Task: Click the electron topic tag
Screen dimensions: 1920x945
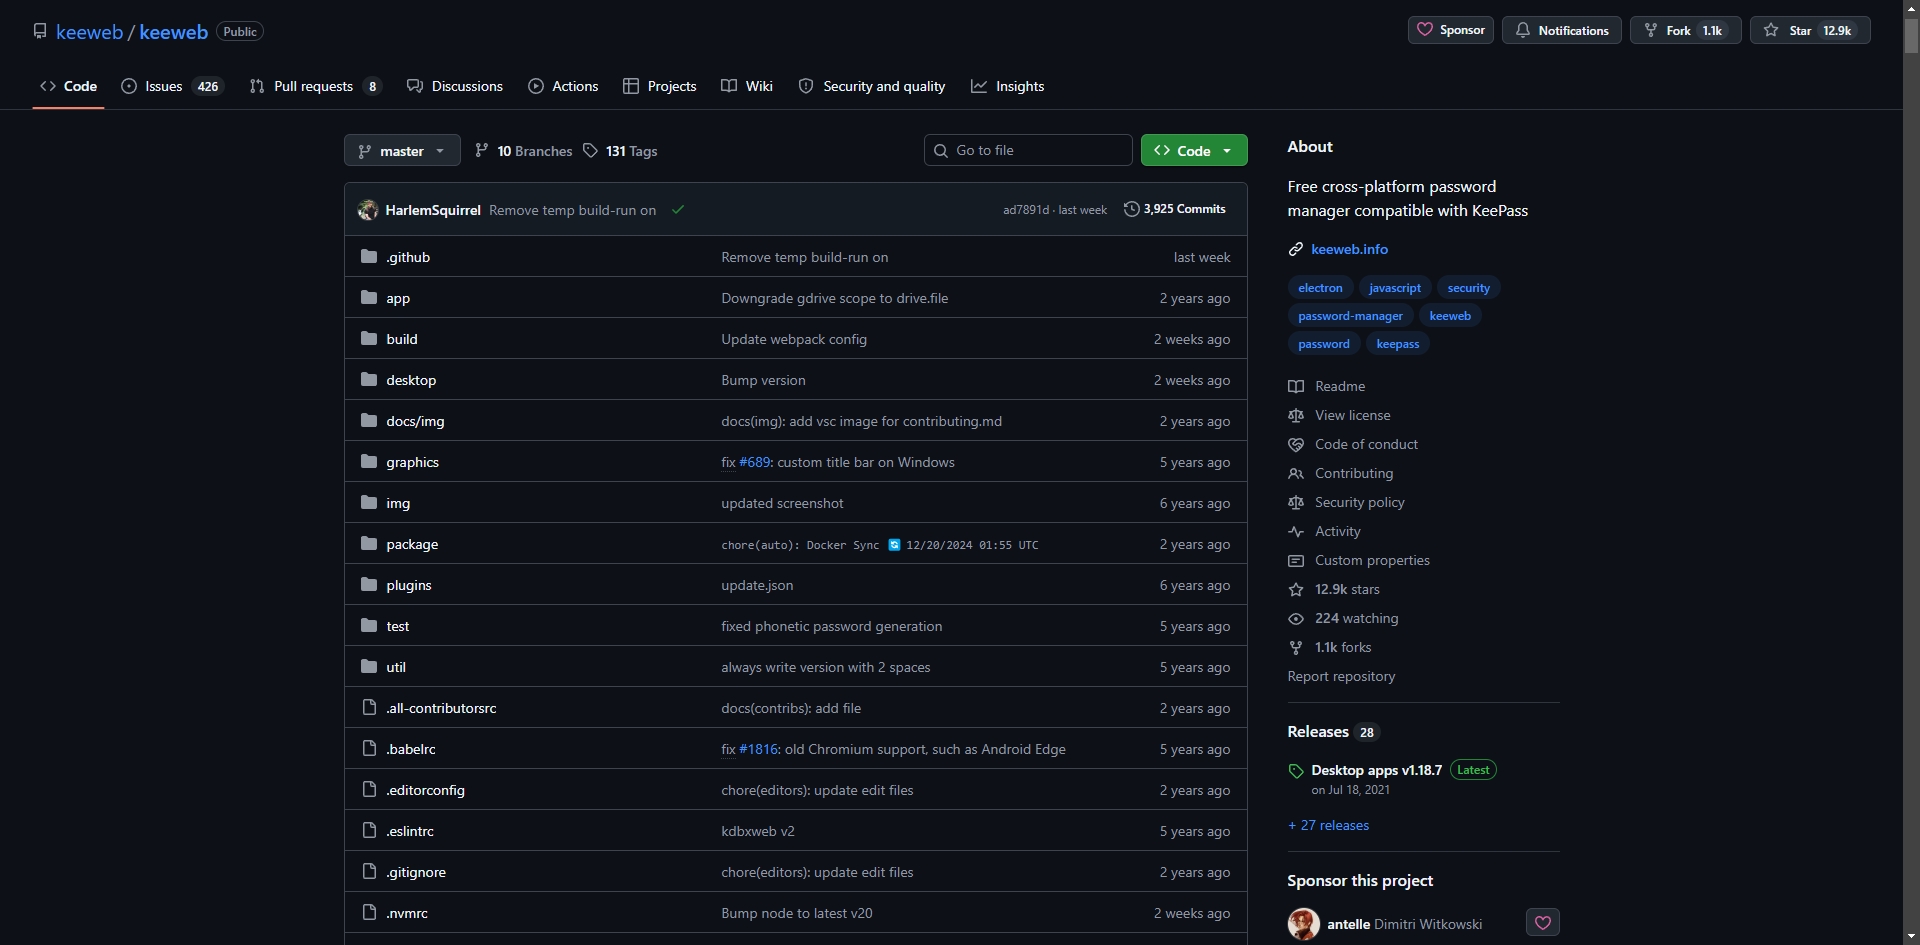Action: coord(1320,288)
